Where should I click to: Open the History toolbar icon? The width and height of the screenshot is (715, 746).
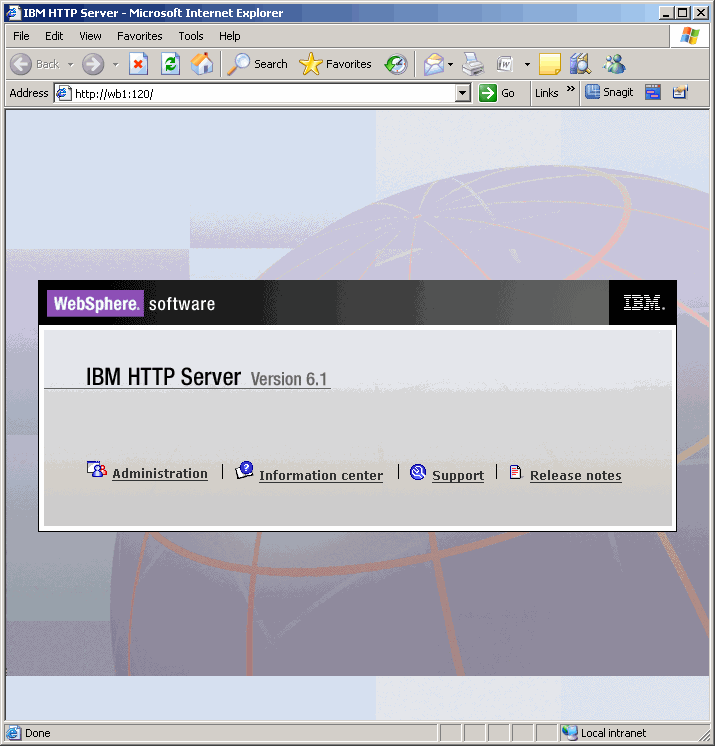click(397, 64)
